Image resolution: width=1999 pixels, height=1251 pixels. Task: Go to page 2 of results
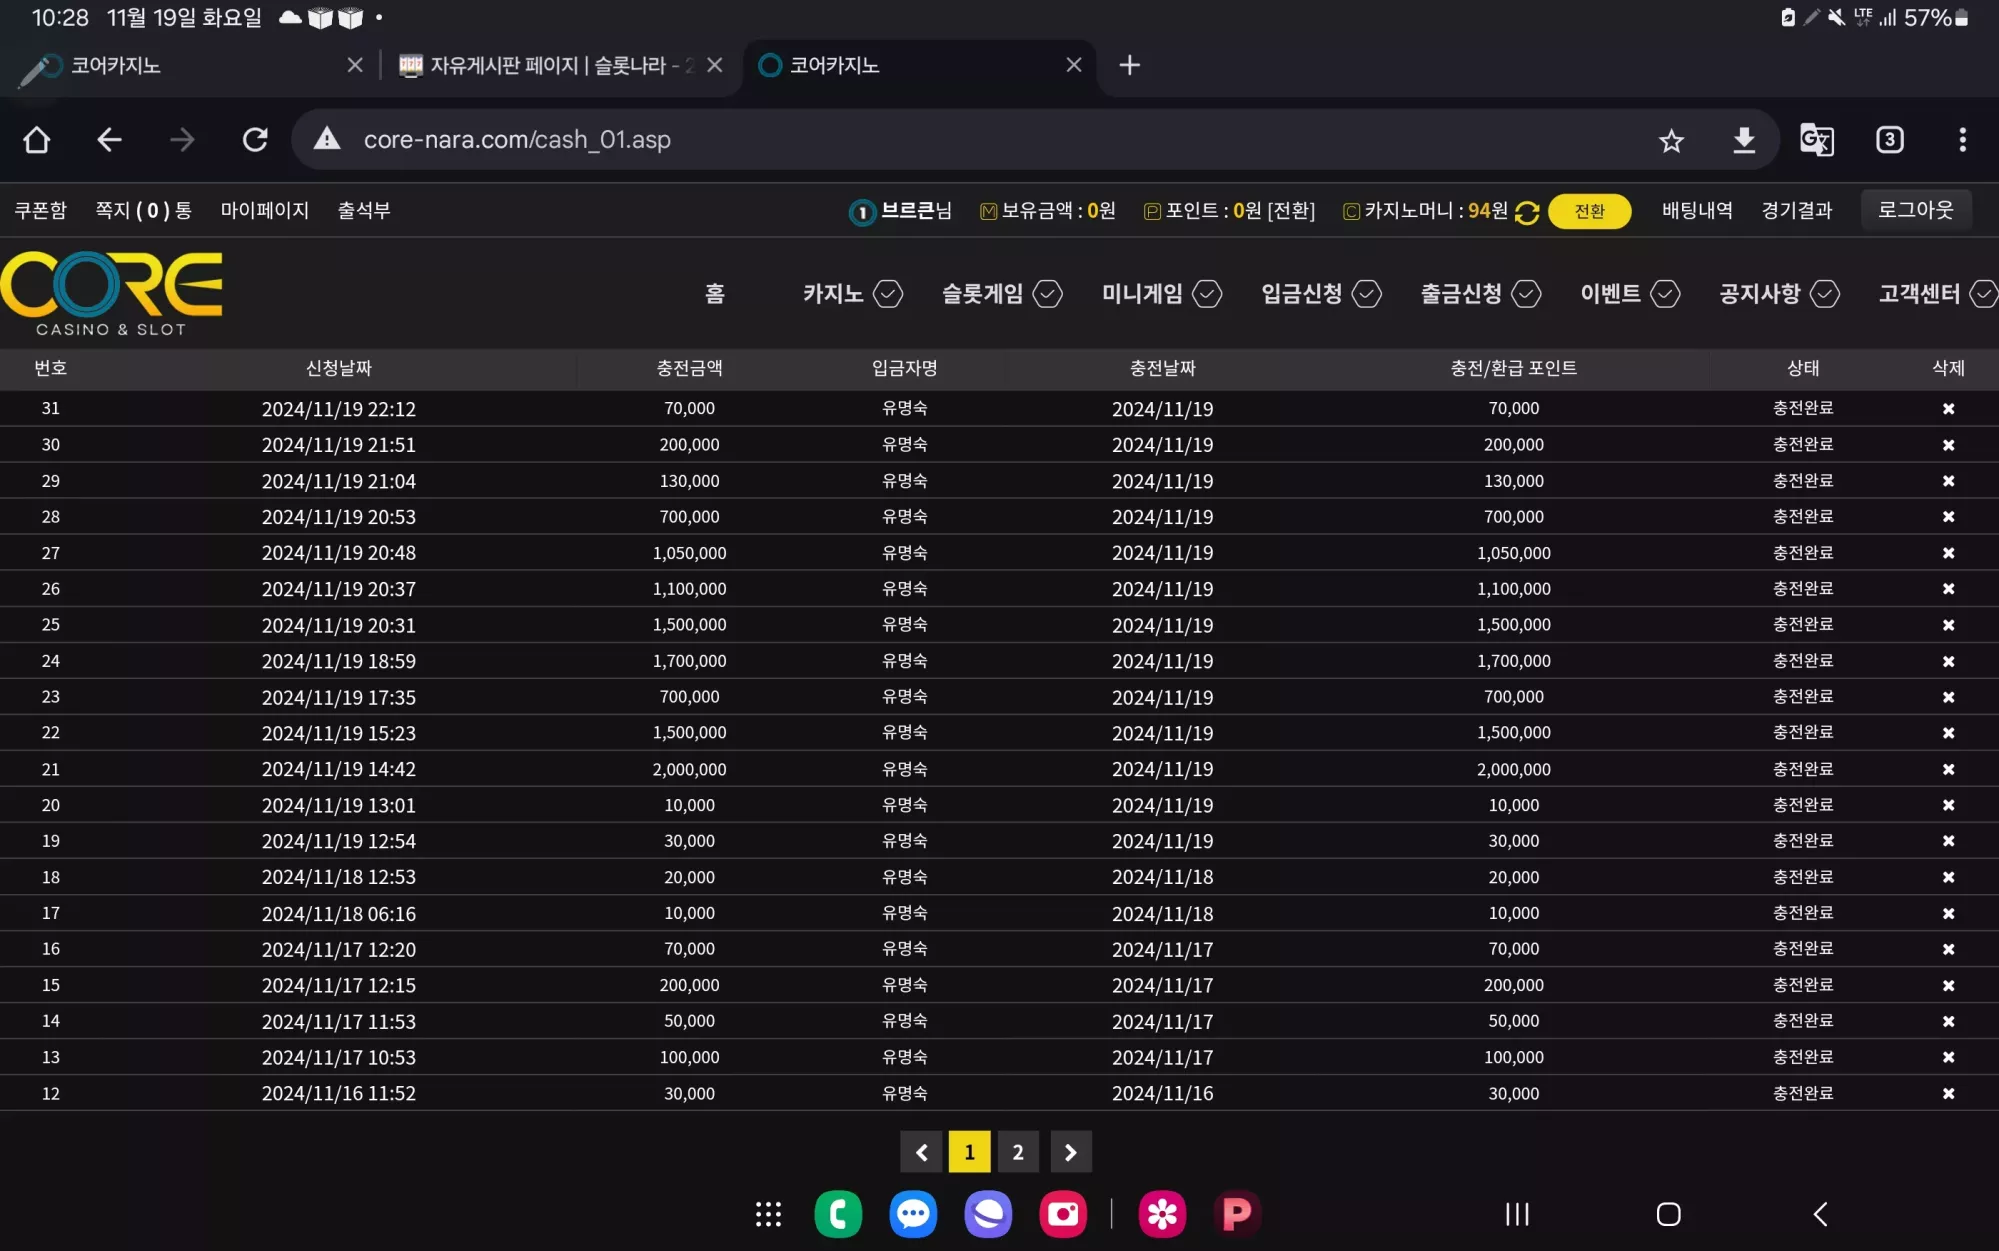[1018, 1152]
